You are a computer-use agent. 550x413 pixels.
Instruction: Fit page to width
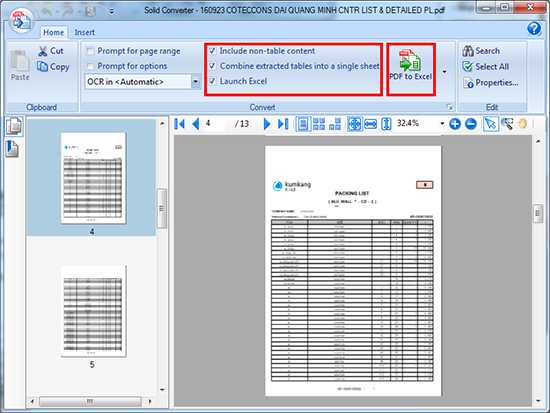370,124
